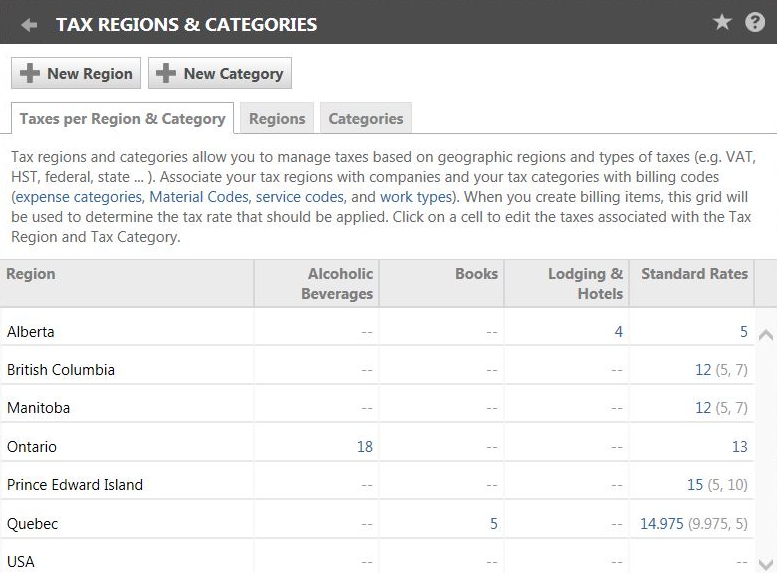Click the scroll up arrow of grid
This screenshot has height=573, width=777.
tap(766, 335)
